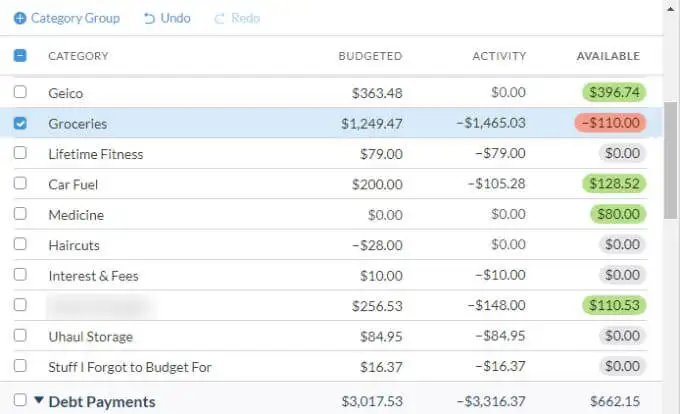Check the Car Fuel checkbox
The height and width of the screenshot is (414, 680).
pyautogui.click(x=20, y=184)
